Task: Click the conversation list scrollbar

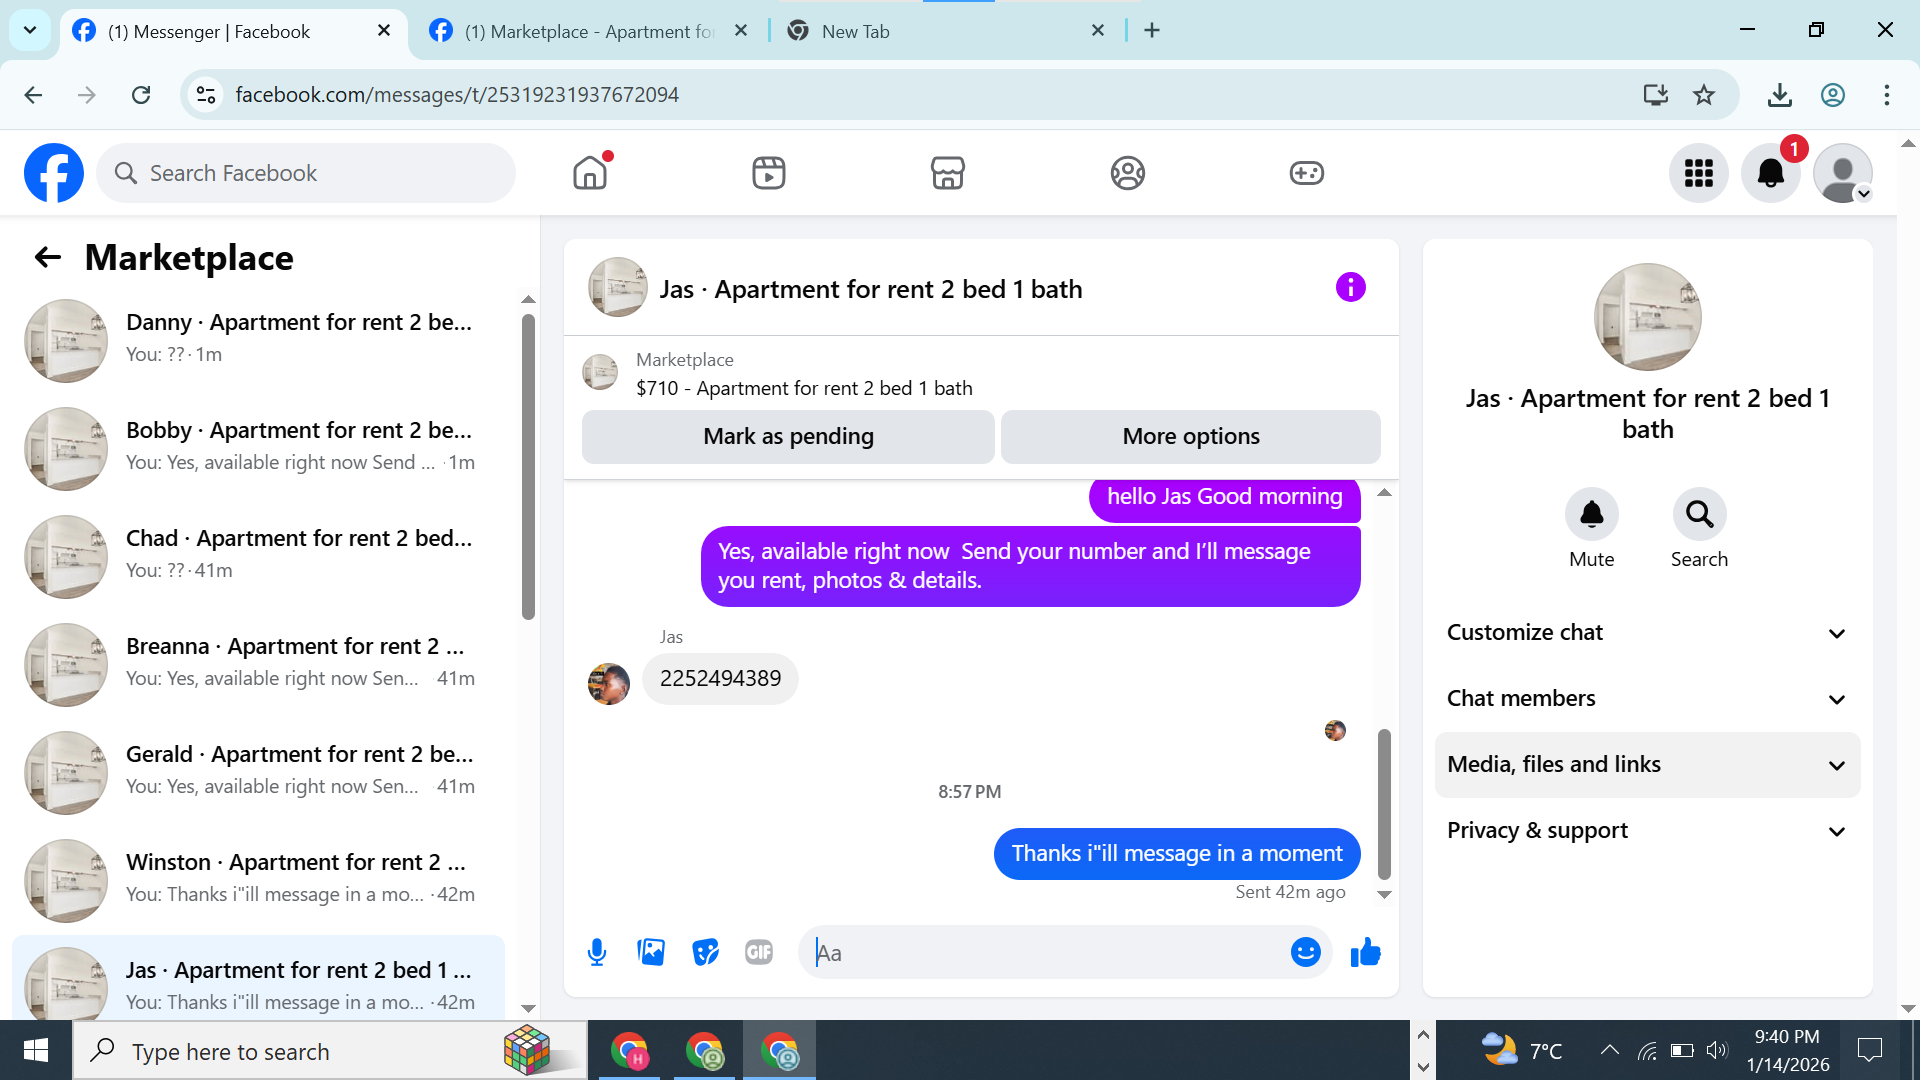Action: coord(528,467)
